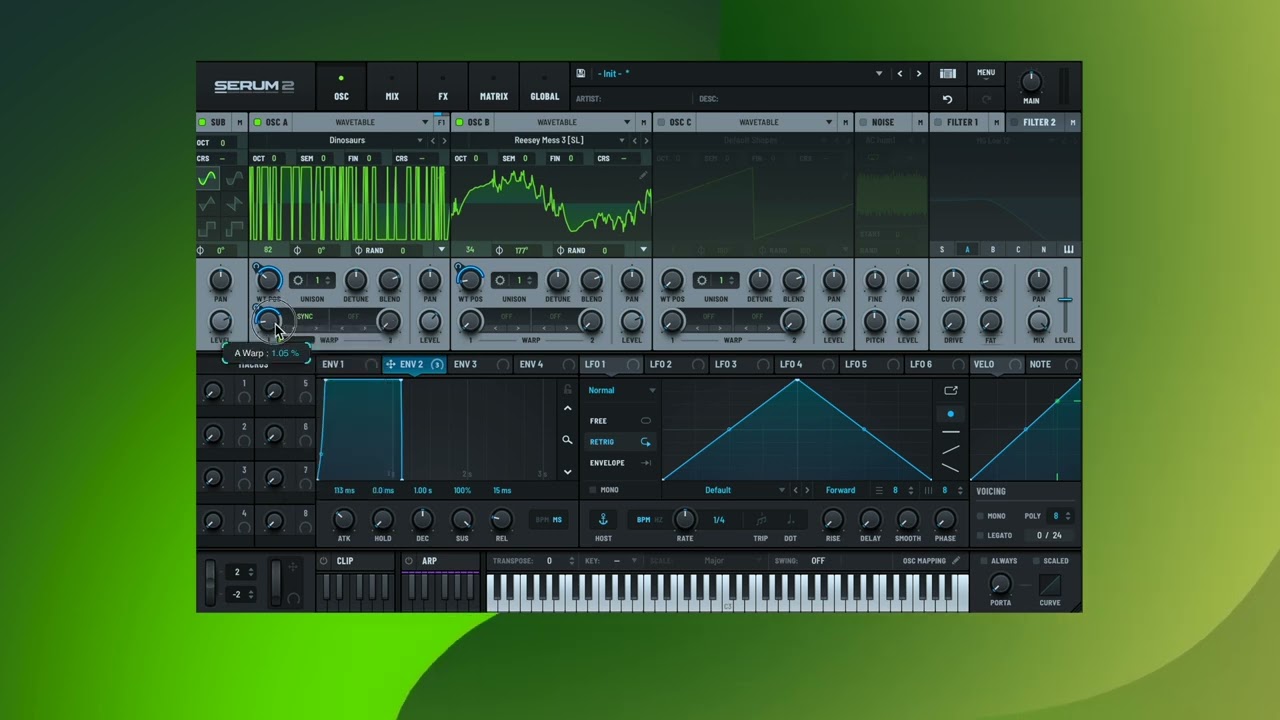Click the TRIP triplet note icon
The height and width of the screenshot is (720, 1280).
[x=761, y=519]
